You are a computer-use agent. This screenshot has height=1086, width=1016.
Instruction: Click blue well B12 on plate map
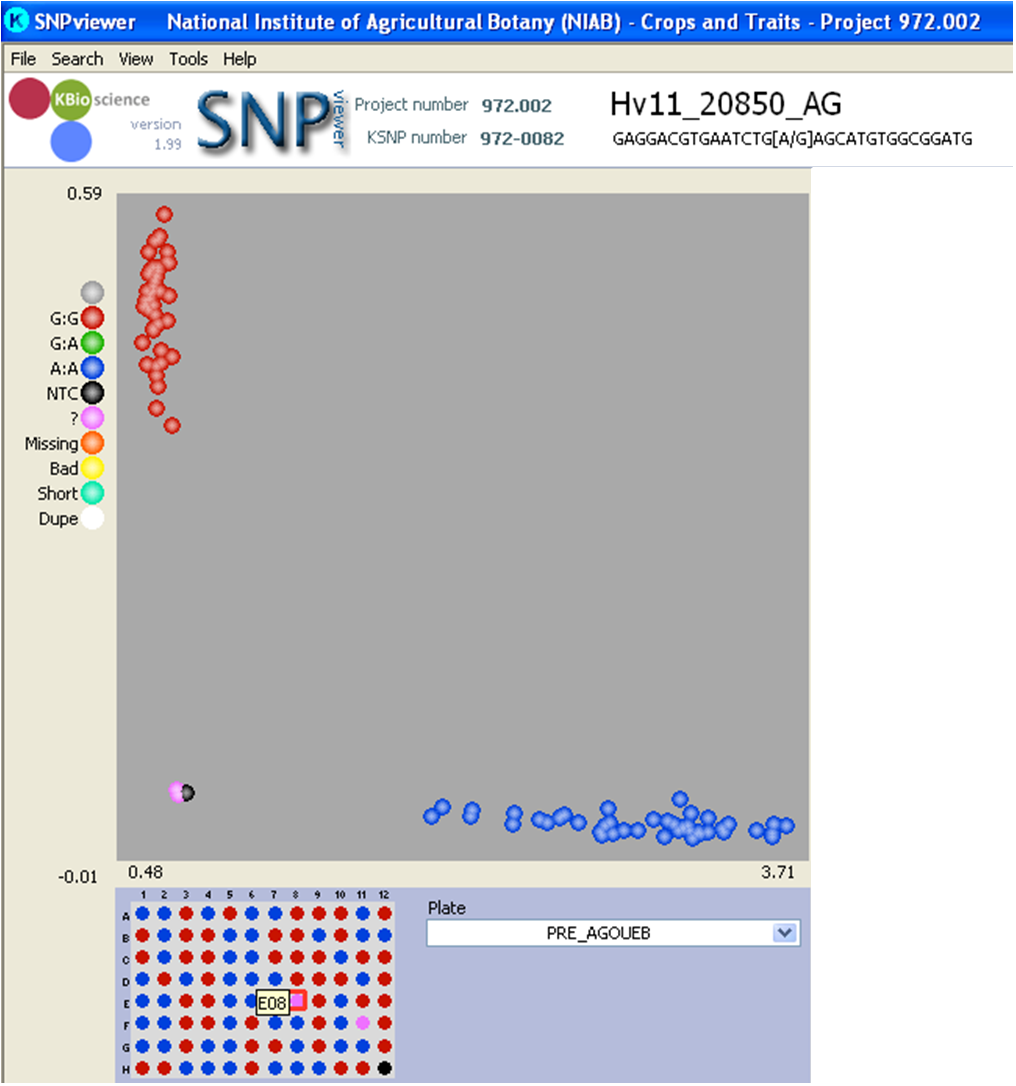pos(384,935)
